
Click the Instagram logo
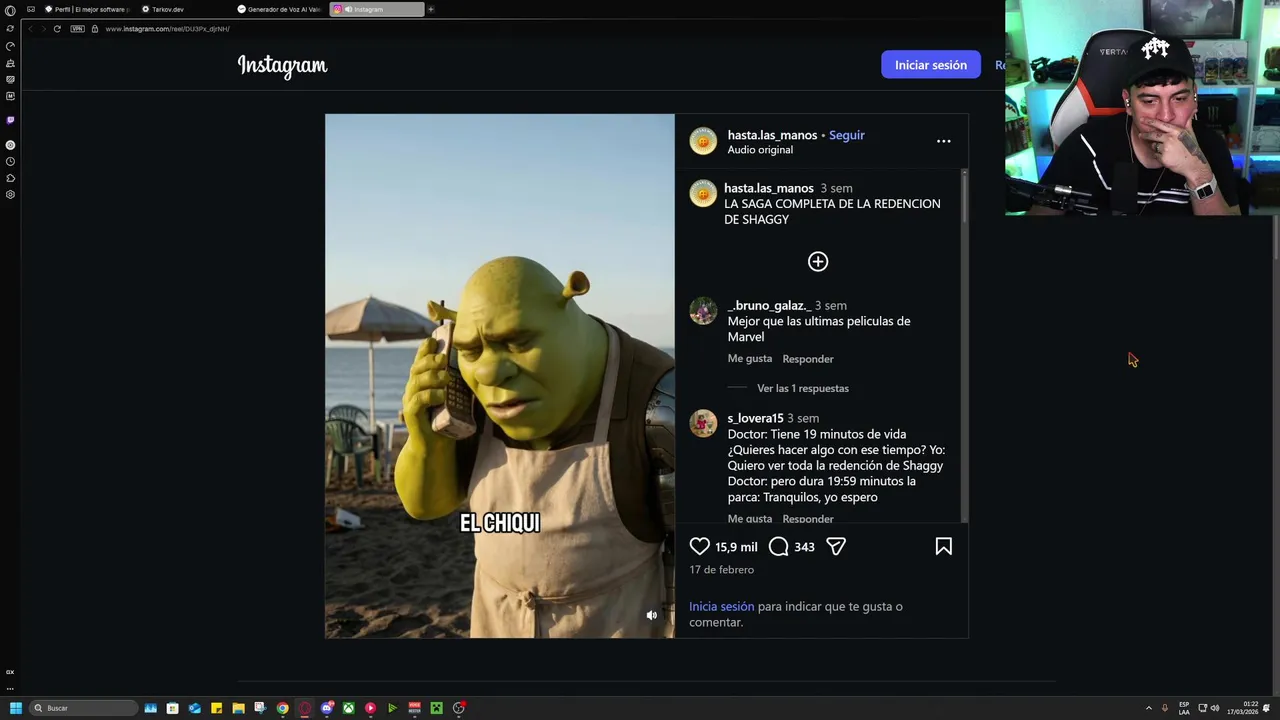(x=282, y=65)
